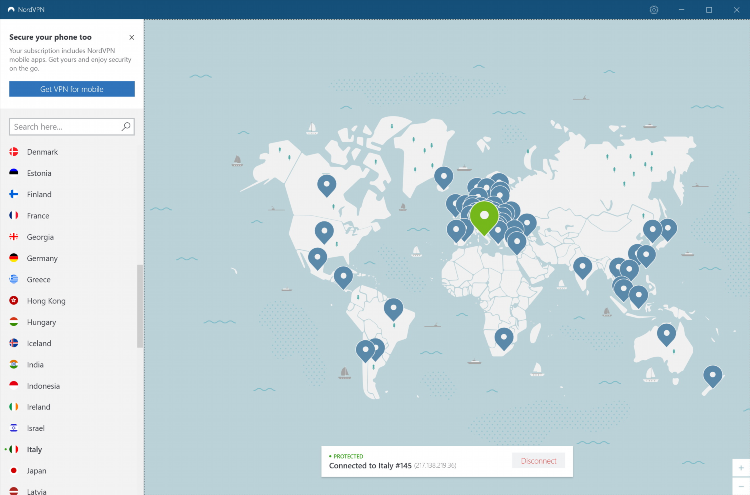750x495 pixels.
Task: Click Get VPN for mobile button
Action: coord(72,89)
